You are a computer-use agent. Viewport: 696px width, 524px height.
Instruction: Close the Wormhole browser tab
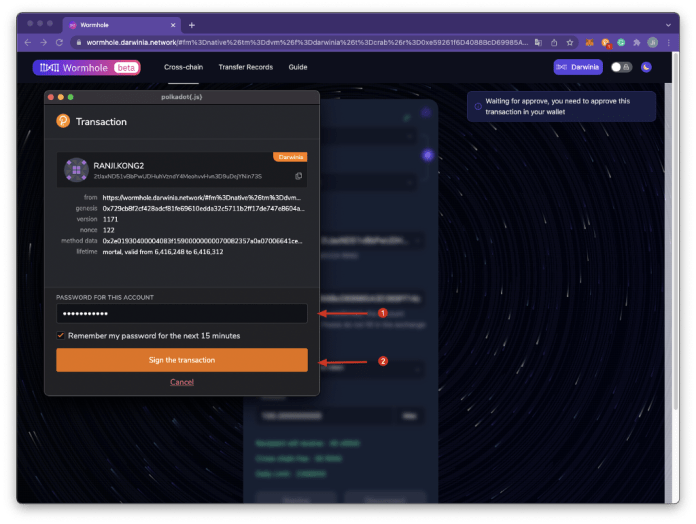[173, 25]
